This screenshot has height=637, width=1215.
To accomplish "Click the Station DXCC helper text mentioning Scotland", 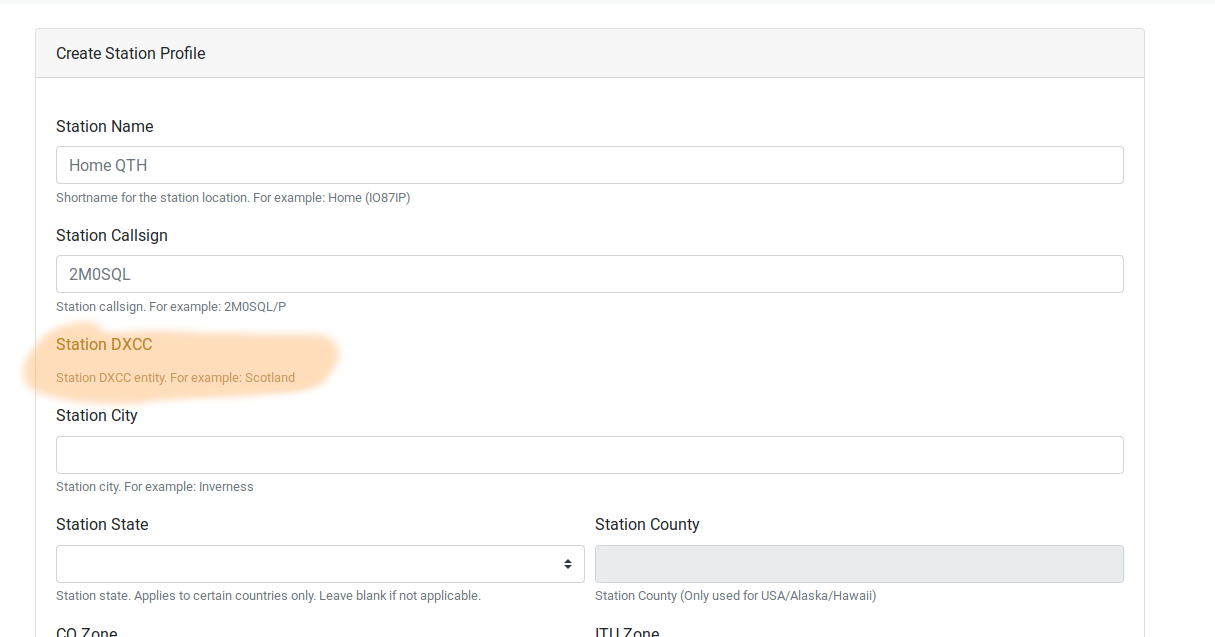I will [175, 377].
